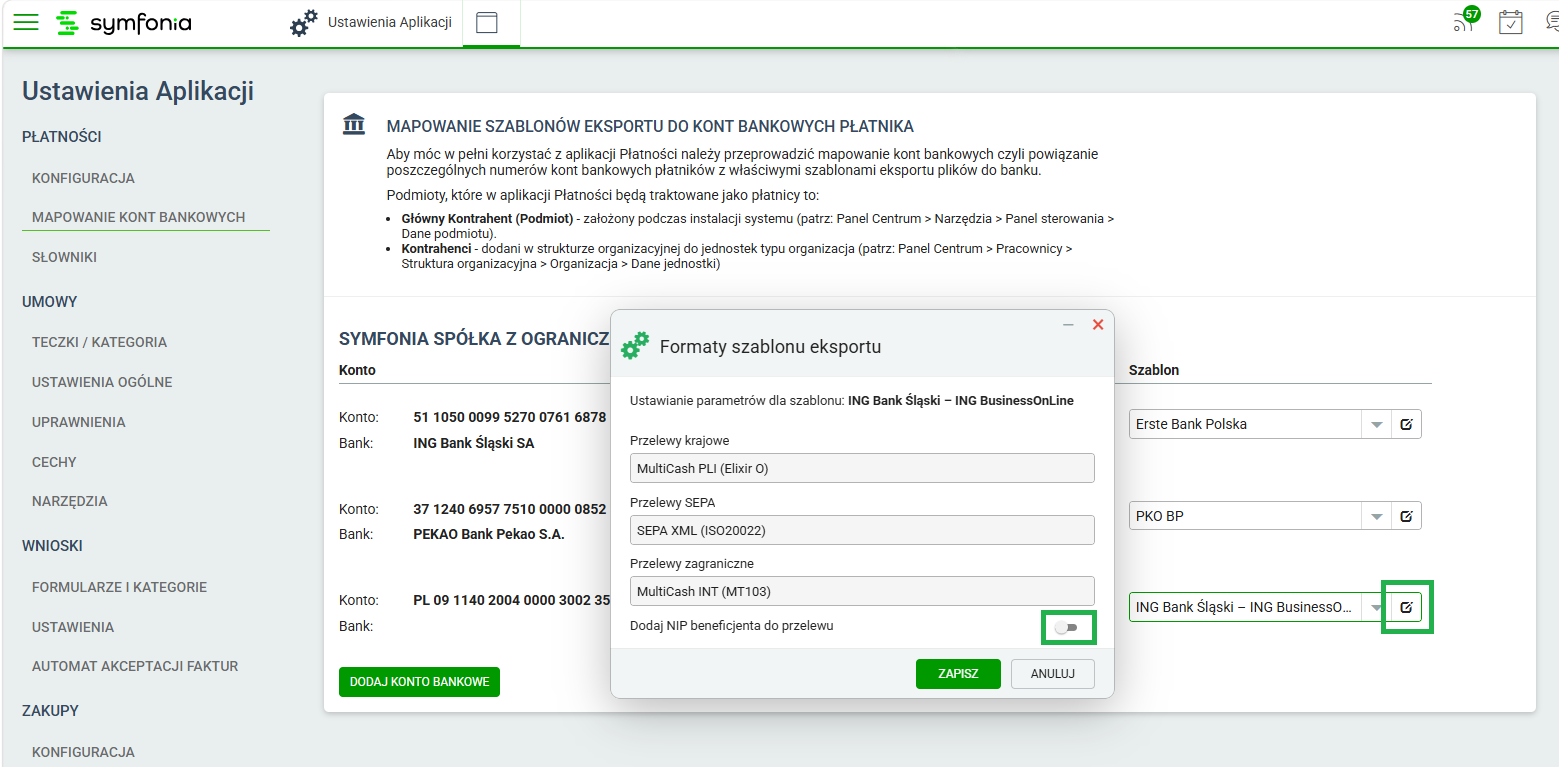The image size is (1559, 767).
Task: Click the Płatności section heading
Action: pyautogui.click(x=62, y=137)
